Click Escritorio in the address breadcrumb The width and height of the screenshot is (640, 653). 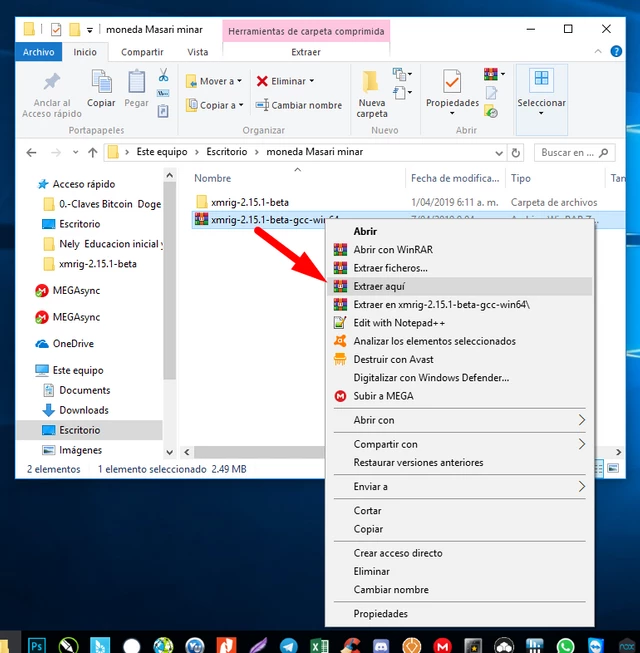tap(227, 152)
